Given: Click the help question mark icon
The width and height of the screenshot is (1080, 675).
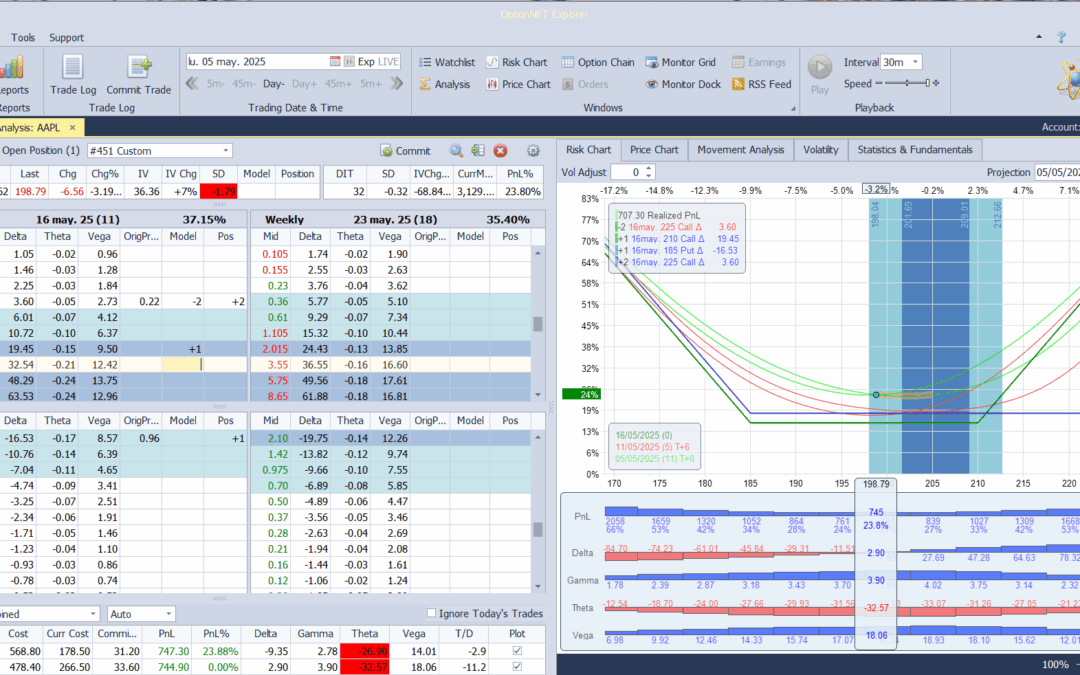Looking at the screenshot, I should tap(1061, 37).
